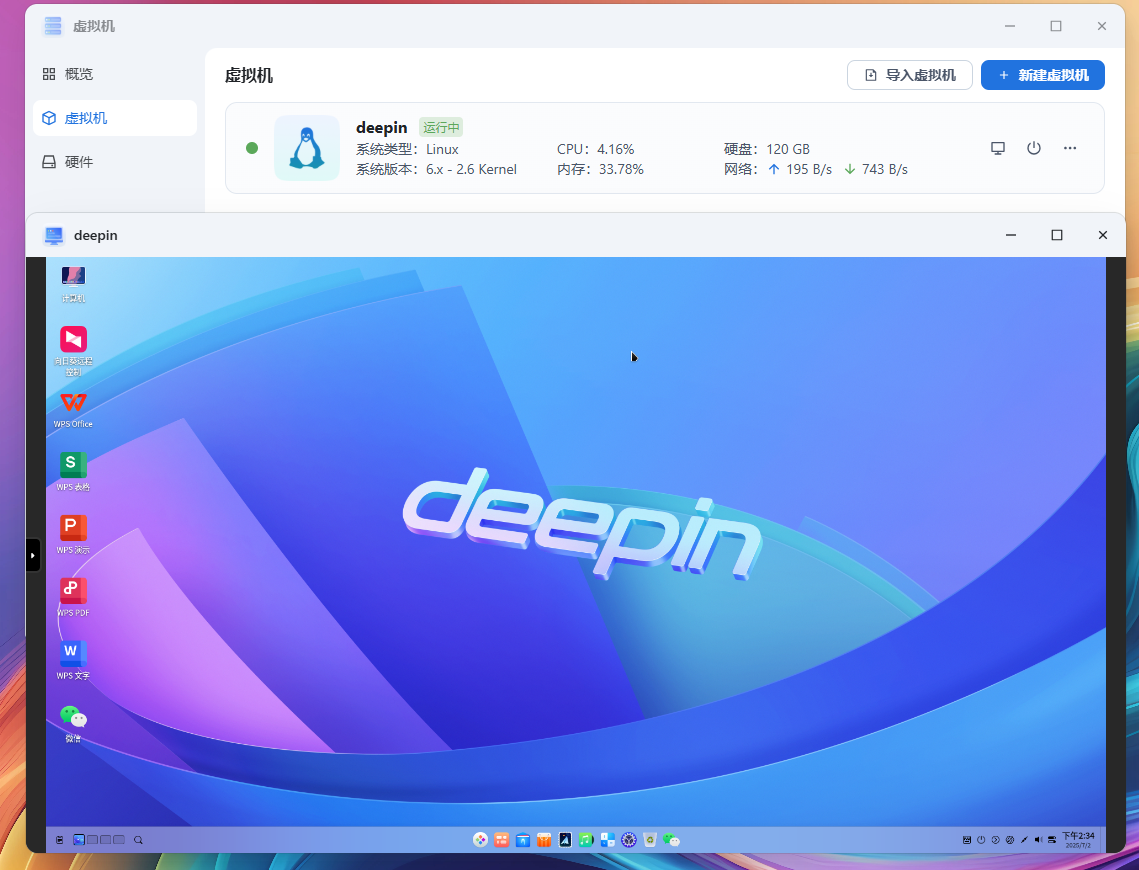This screenshot has width=1139, height=870.
Task: Open WPS 表格 spreadsheet desktop icon
Action: click(73, 466)
